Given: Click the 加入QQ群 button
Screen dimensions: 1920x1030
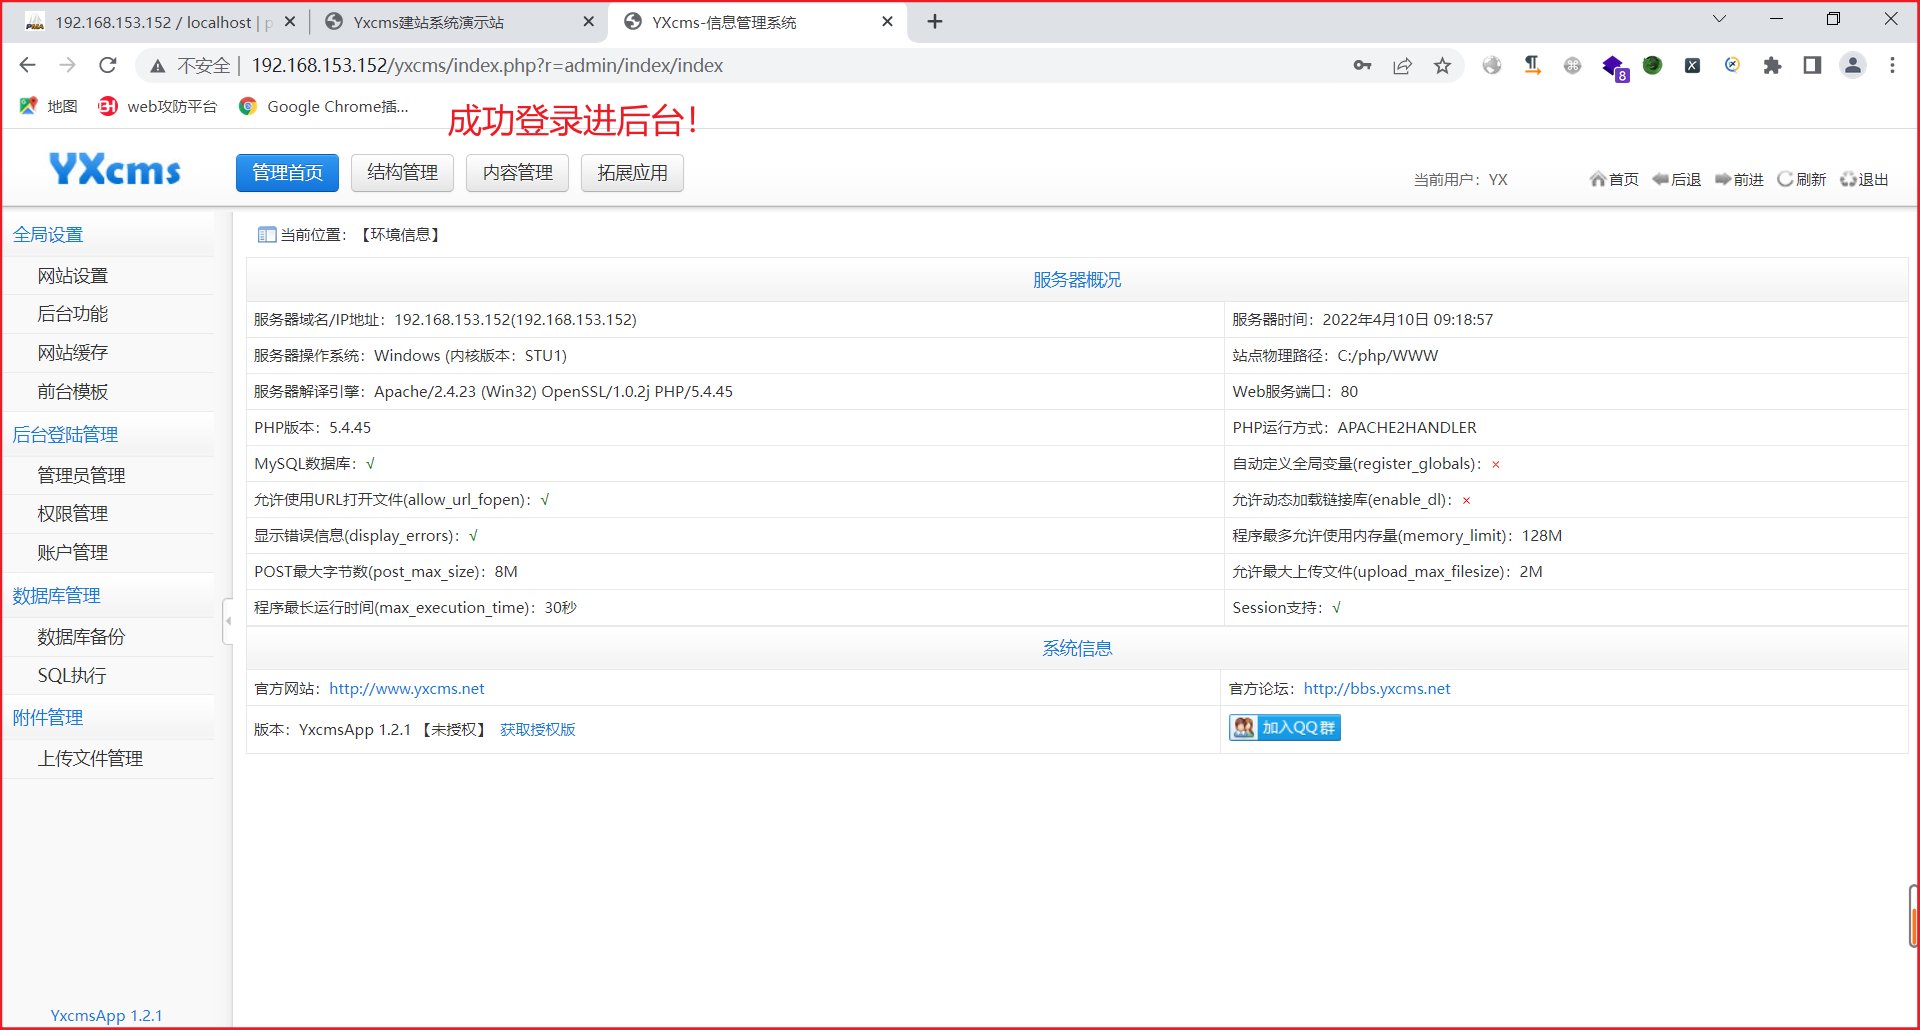Looking at the screenshot, I should [x=1285, y=728].
